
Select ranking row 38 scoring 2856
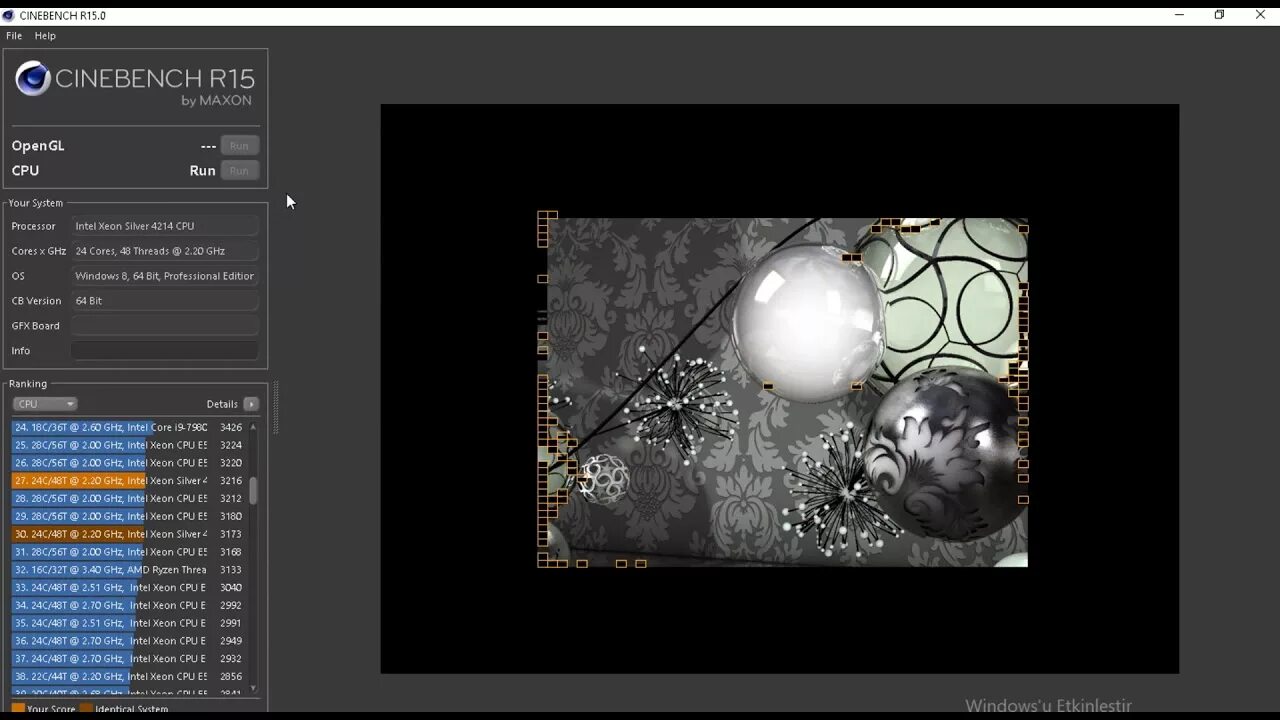128,677
